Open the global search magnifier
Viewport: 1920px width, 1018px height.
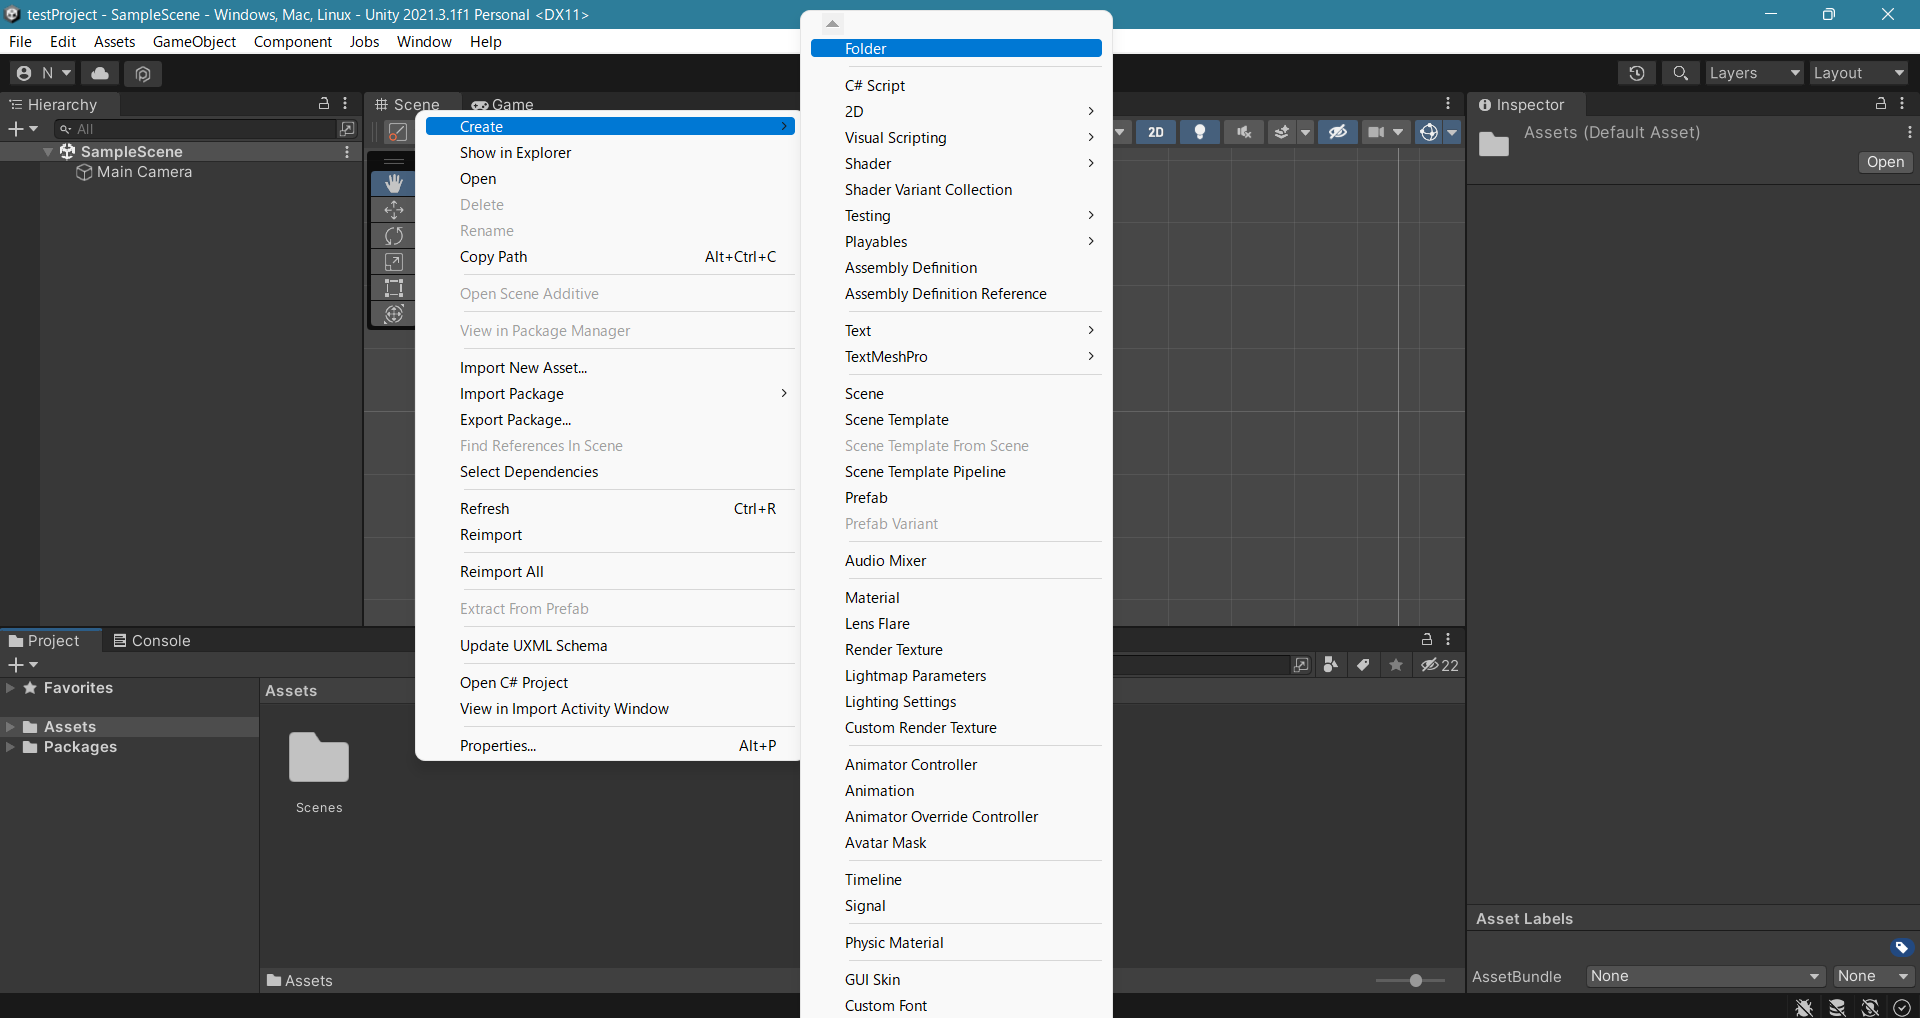click(1681, 73)
